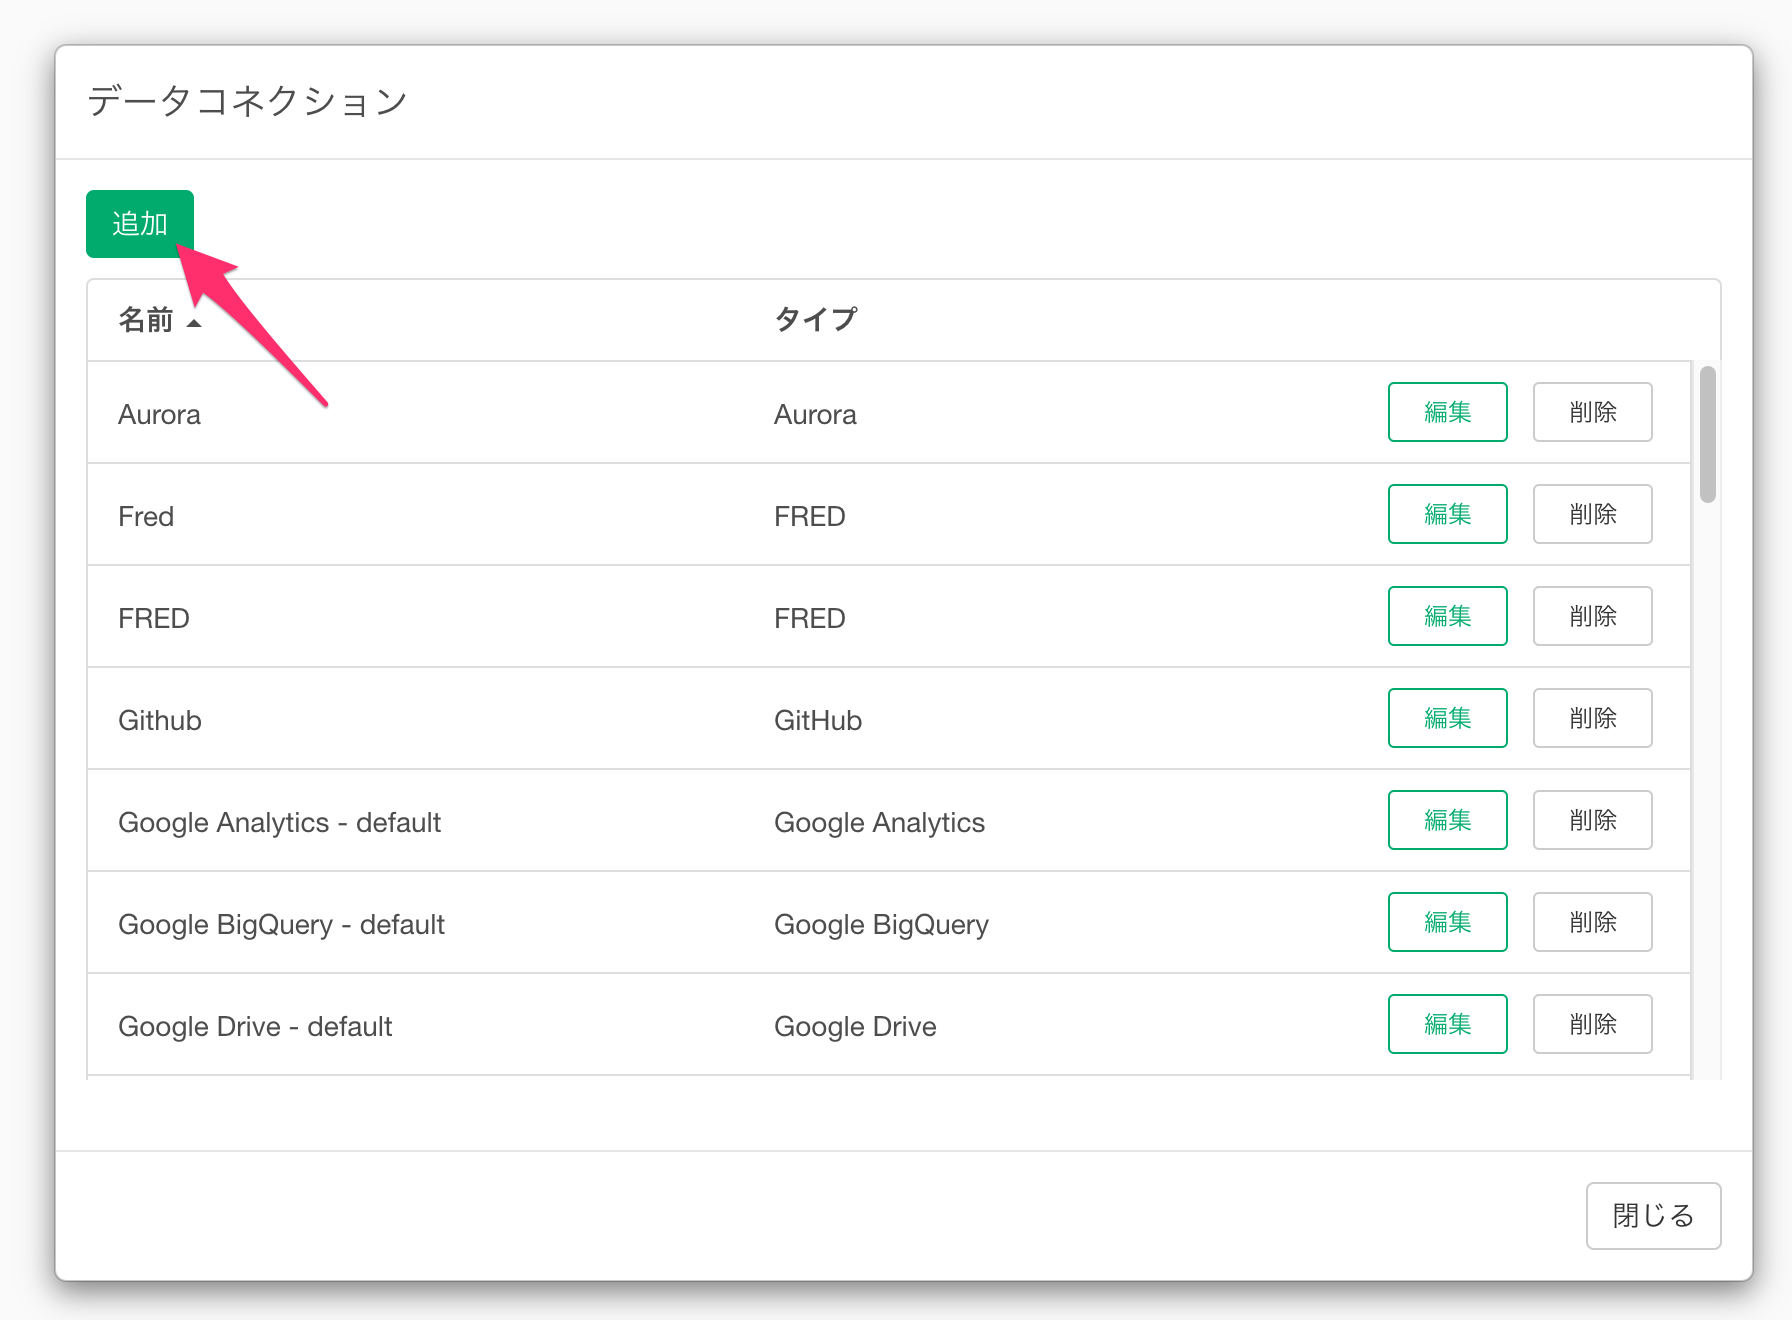This screenshot has height=1320, width=1792.
Task: Click the Google BigQuery type cell
Action: click(881, 925)
